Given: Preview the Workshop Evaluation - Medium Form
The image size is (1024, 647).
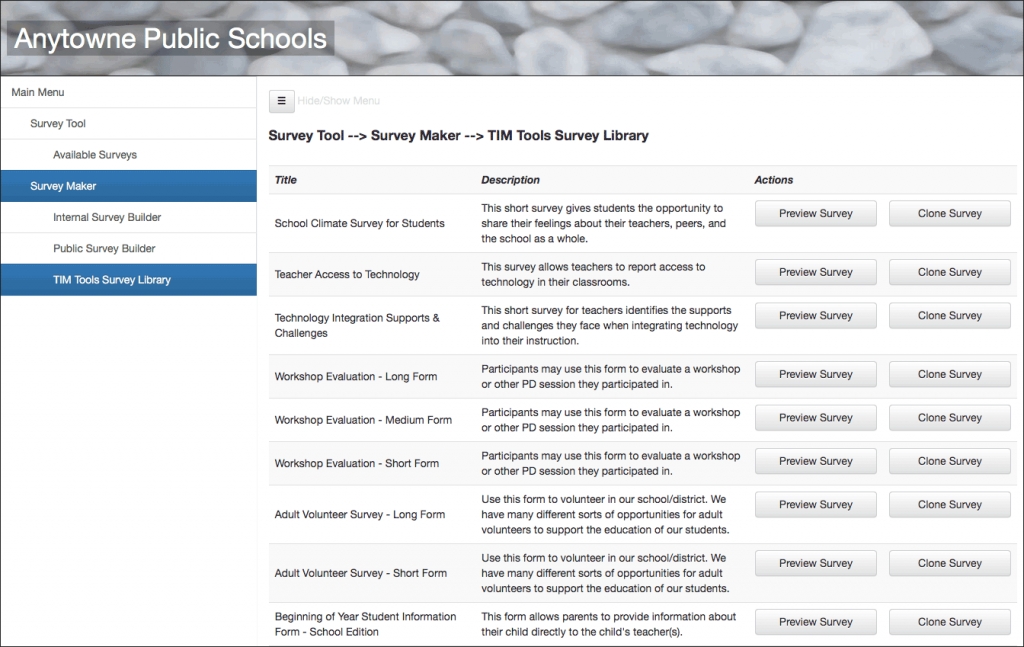Looking at the screenshot, I should point(815,417).
